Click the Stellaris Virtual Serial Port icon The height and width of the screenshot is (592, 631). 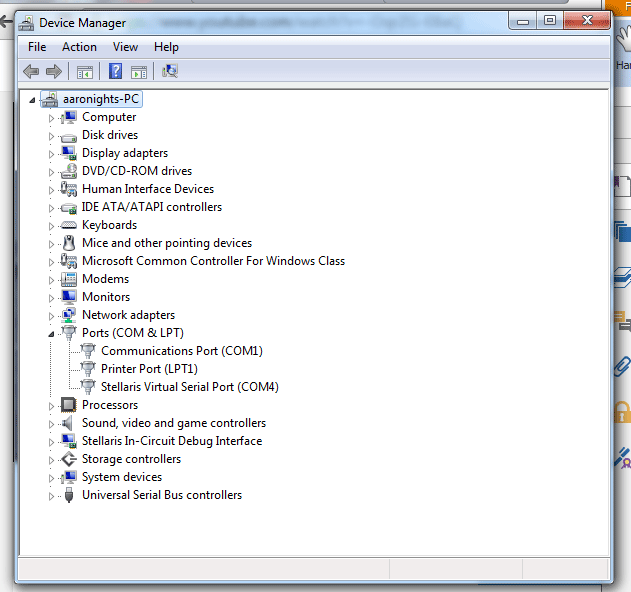click(x=88, y=387)
